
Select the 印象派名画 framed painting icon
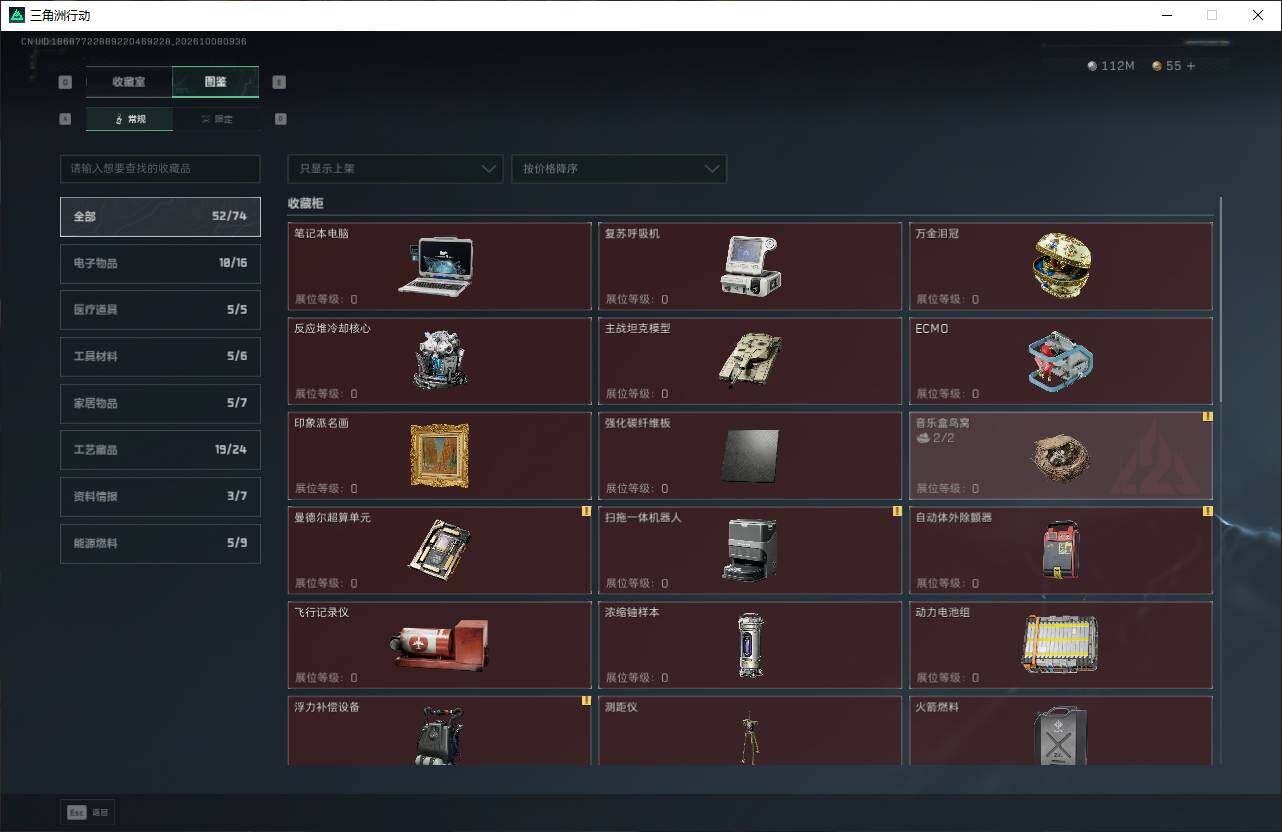click(440, 455)
